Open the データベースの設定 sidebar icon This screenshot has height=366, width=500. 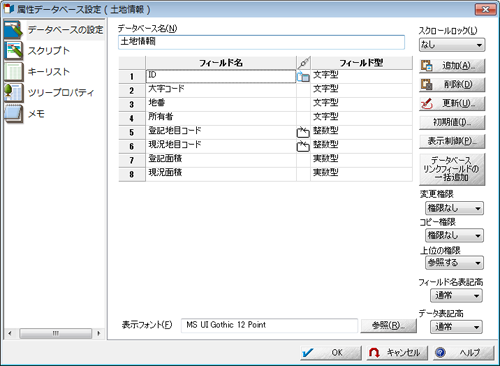pyautogui.click(x=13, y=30)
